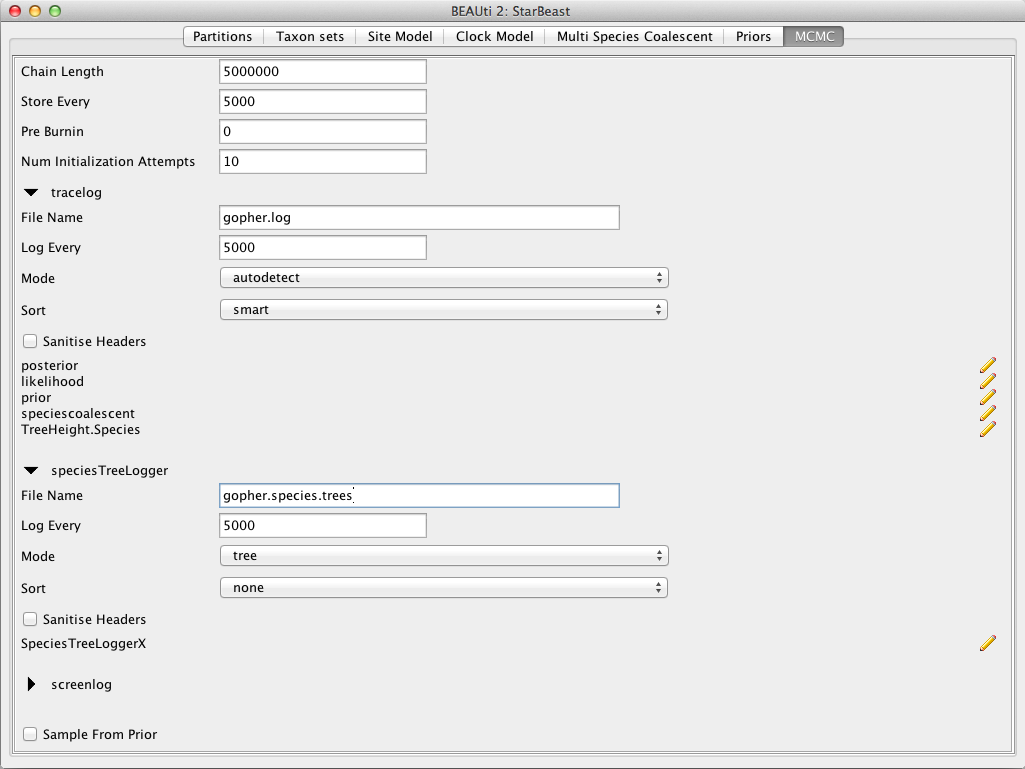
Task: Click the pencil edit icon for prior
Action: click(987, 397)
